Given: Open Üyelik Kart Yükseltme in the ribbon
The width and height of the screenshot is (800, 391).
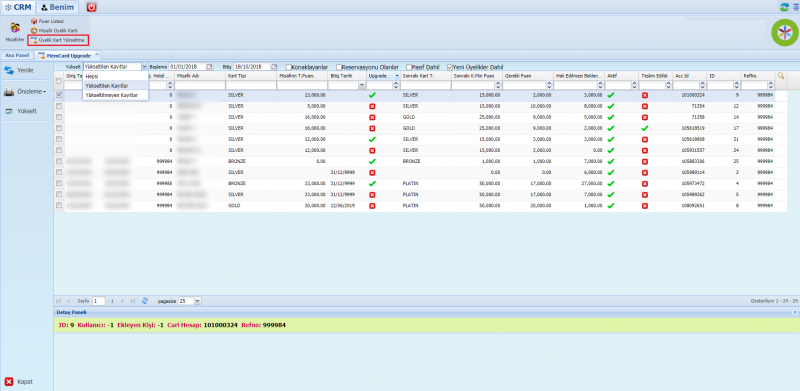Looking at the screenshot, I should point(58,40).
